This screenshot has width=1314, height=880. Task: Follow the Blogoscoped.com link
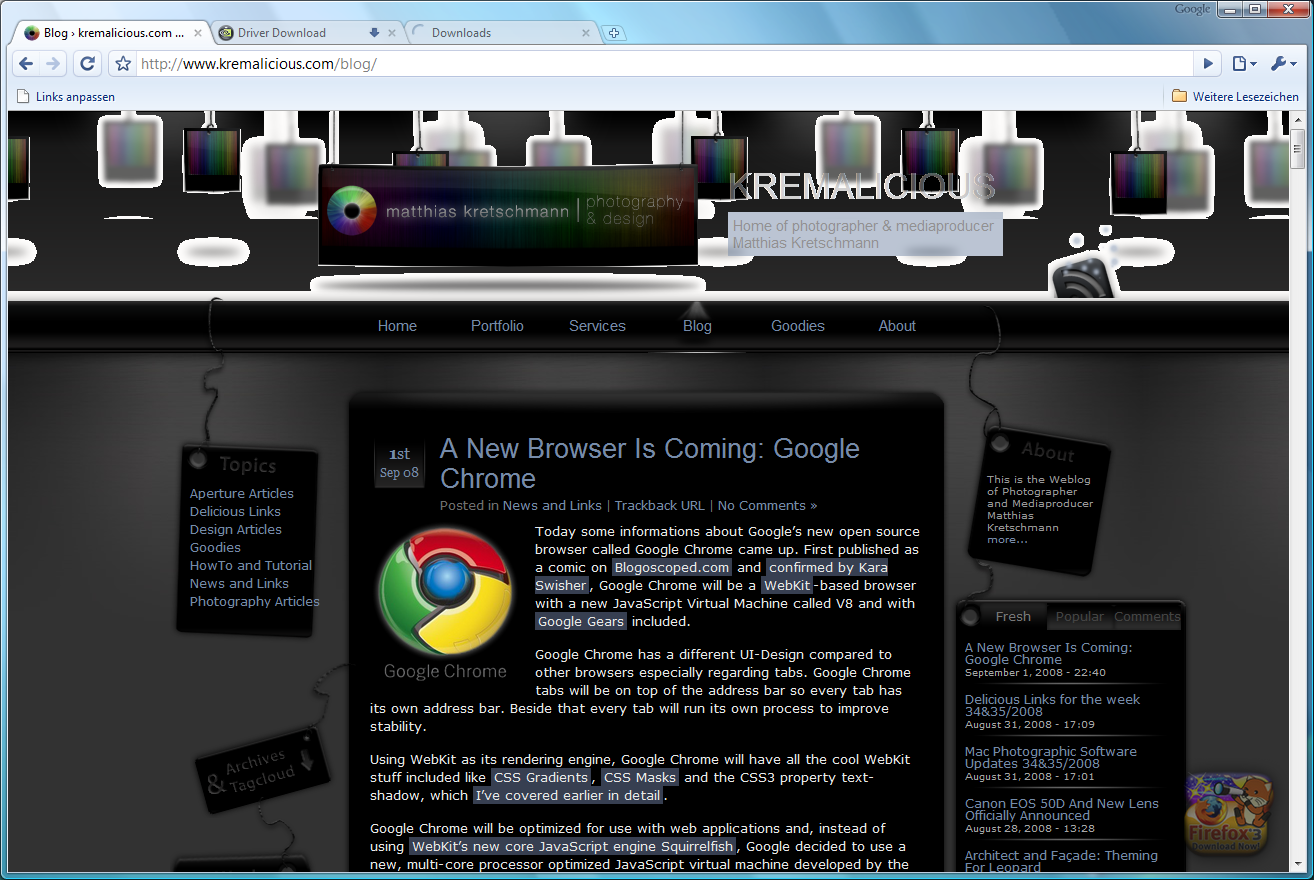pos(672,568)
